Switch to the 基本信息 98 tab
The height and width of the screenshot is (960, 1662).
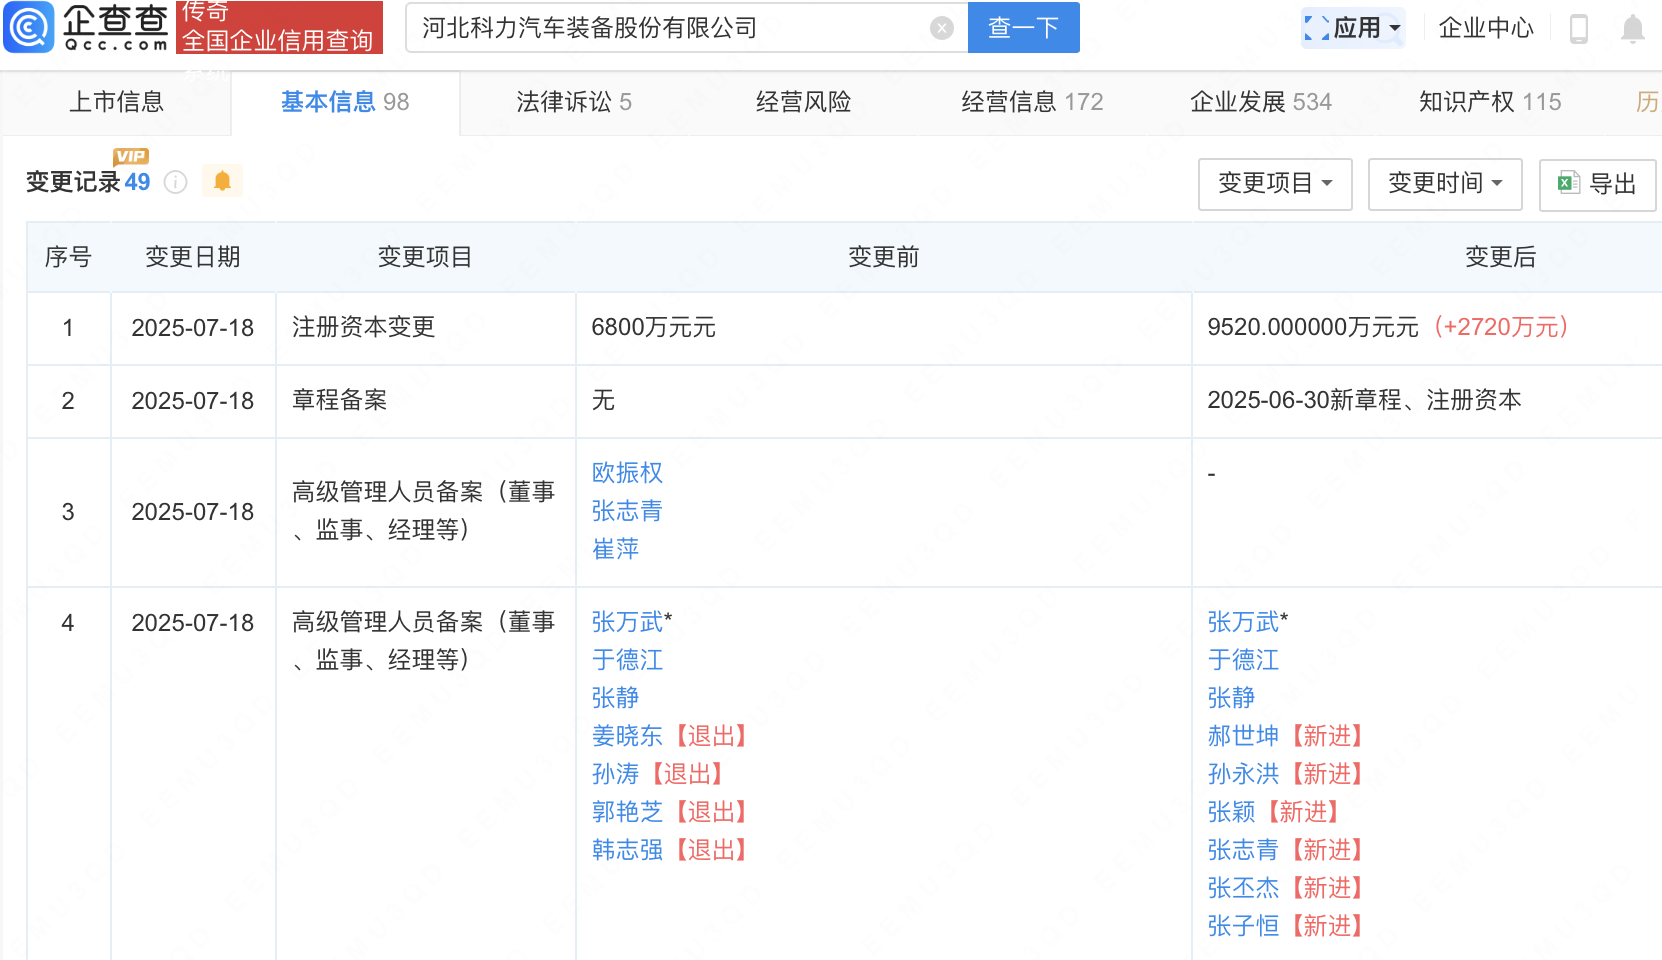[x=345, y=102]
